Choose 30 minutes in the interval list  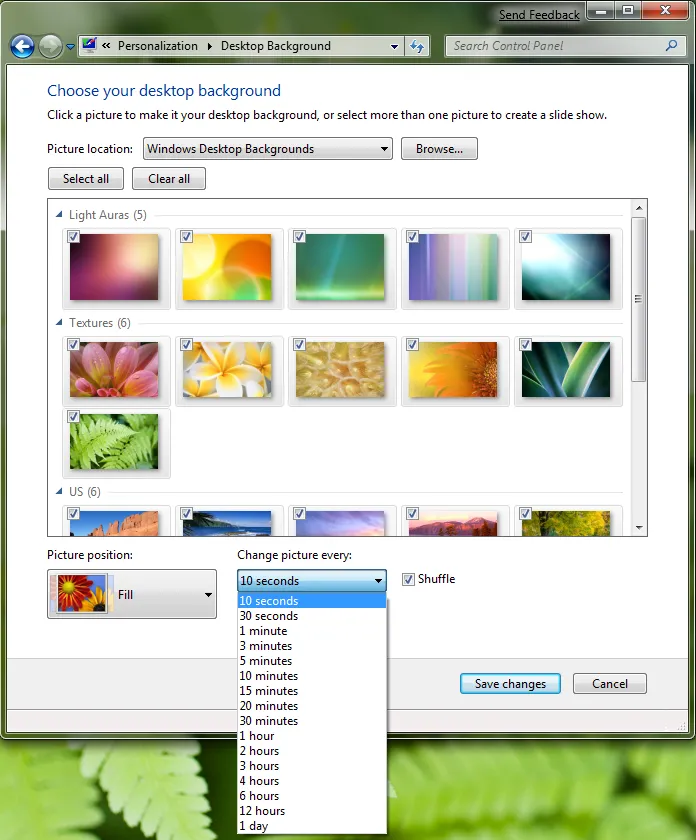312,721
